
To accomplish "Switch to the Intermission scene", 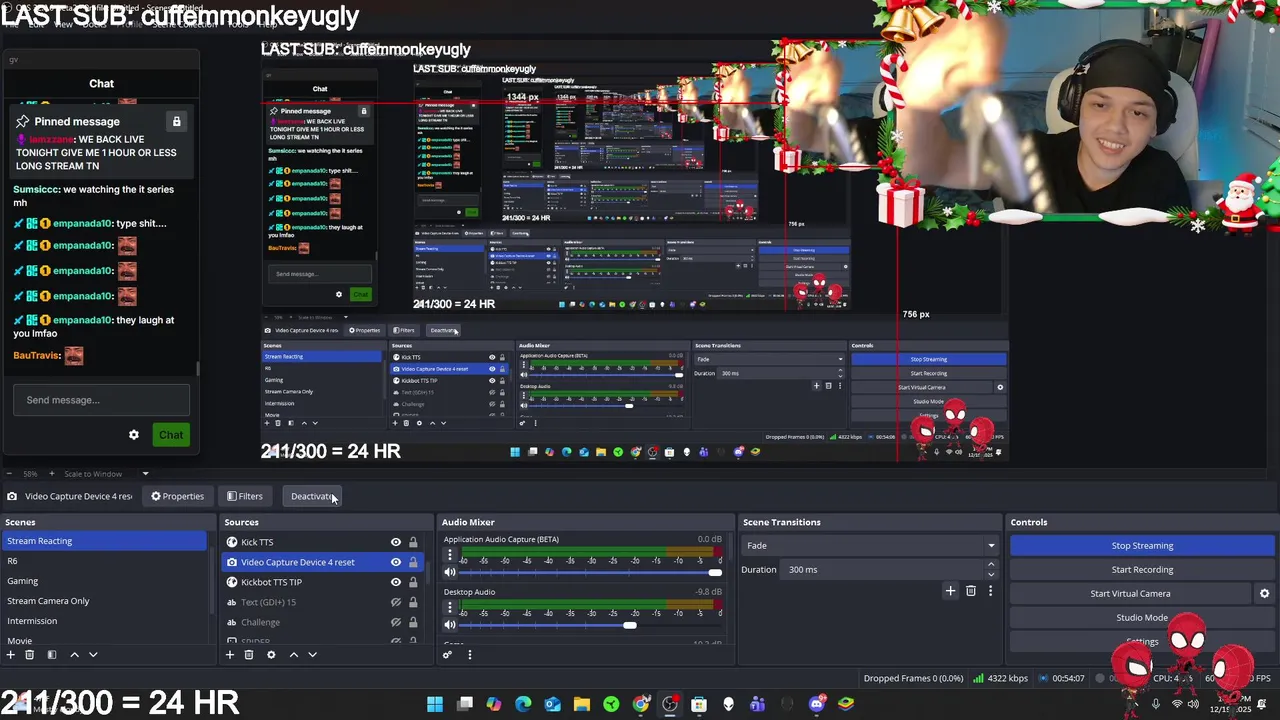I will click(x=104, y=621).
